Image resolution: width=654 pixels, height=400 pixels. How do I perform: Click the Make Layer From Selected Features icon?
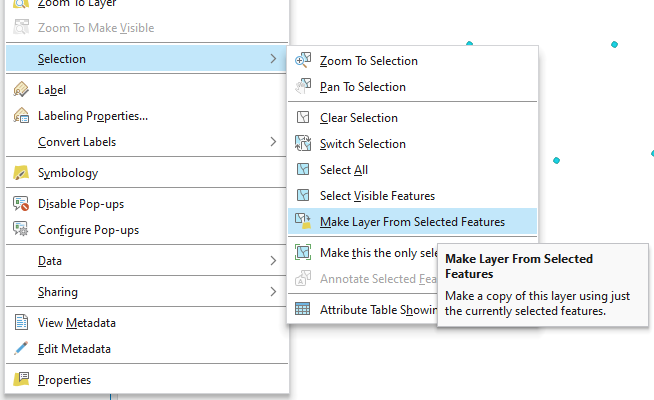(304, 222)
